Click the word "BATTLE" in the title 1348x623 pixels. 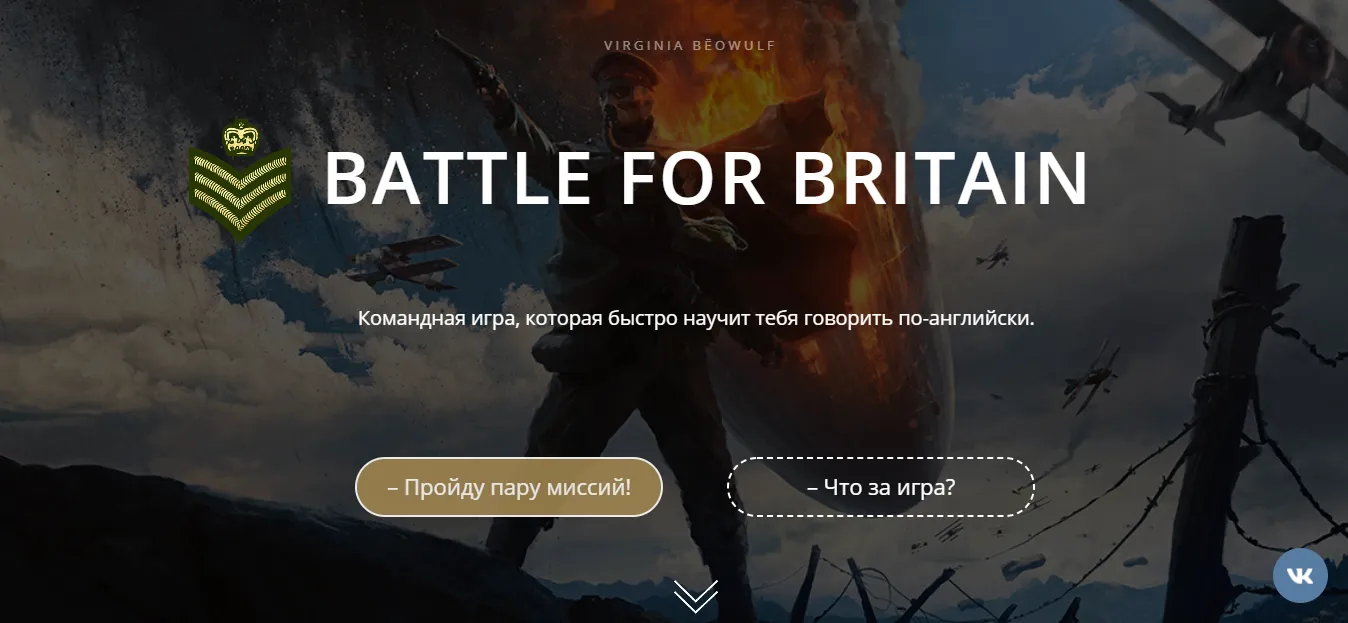point(458,178)
